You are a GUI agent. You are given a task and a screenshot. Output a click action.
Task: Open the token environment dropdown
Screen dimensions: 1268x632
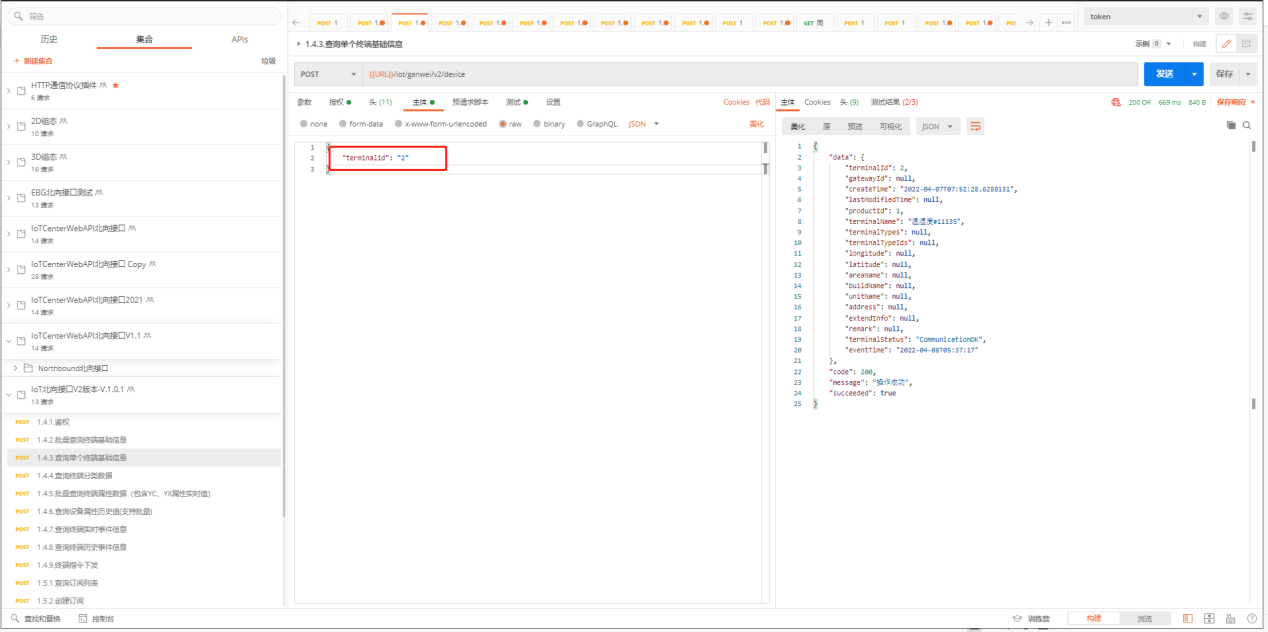[1145, 17]
